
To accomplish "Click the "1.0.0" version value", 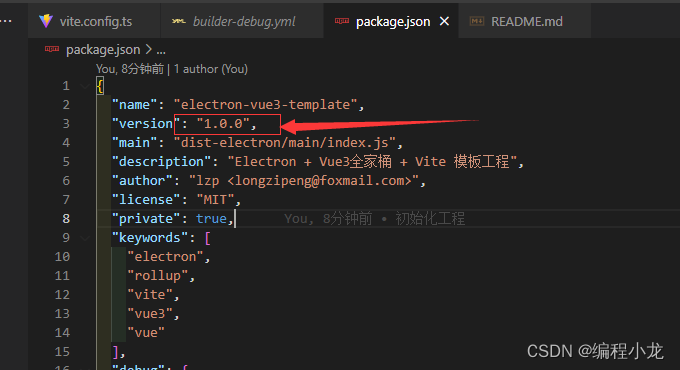I will click(x=223, y=124).
